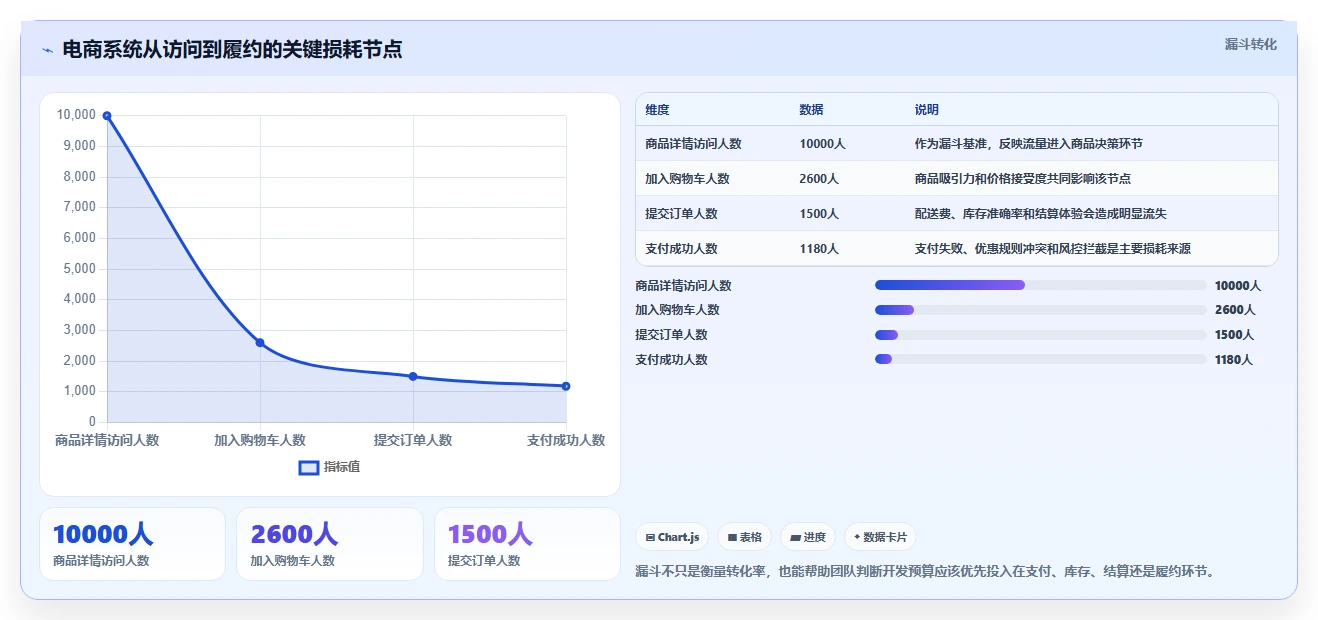Select table cell 商品详情访问人数
1318x620 pixels.
(693, 144)
